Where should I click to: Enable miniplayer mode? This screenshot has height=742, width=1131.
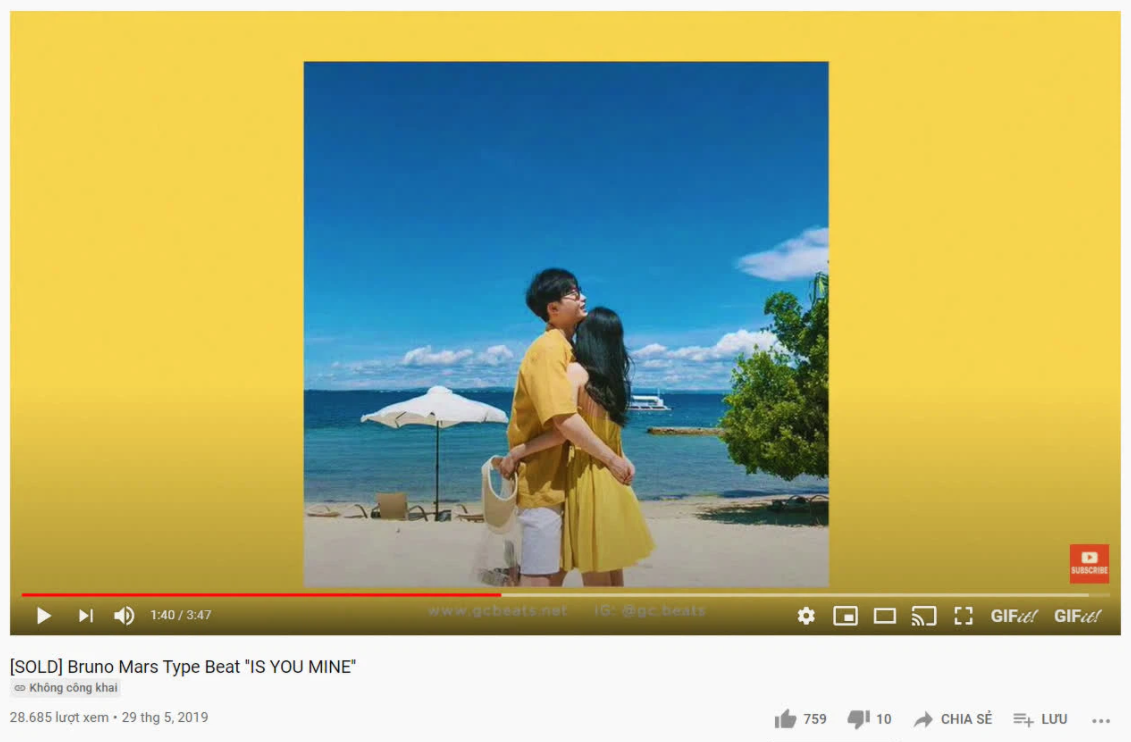(x=845, y=615)
